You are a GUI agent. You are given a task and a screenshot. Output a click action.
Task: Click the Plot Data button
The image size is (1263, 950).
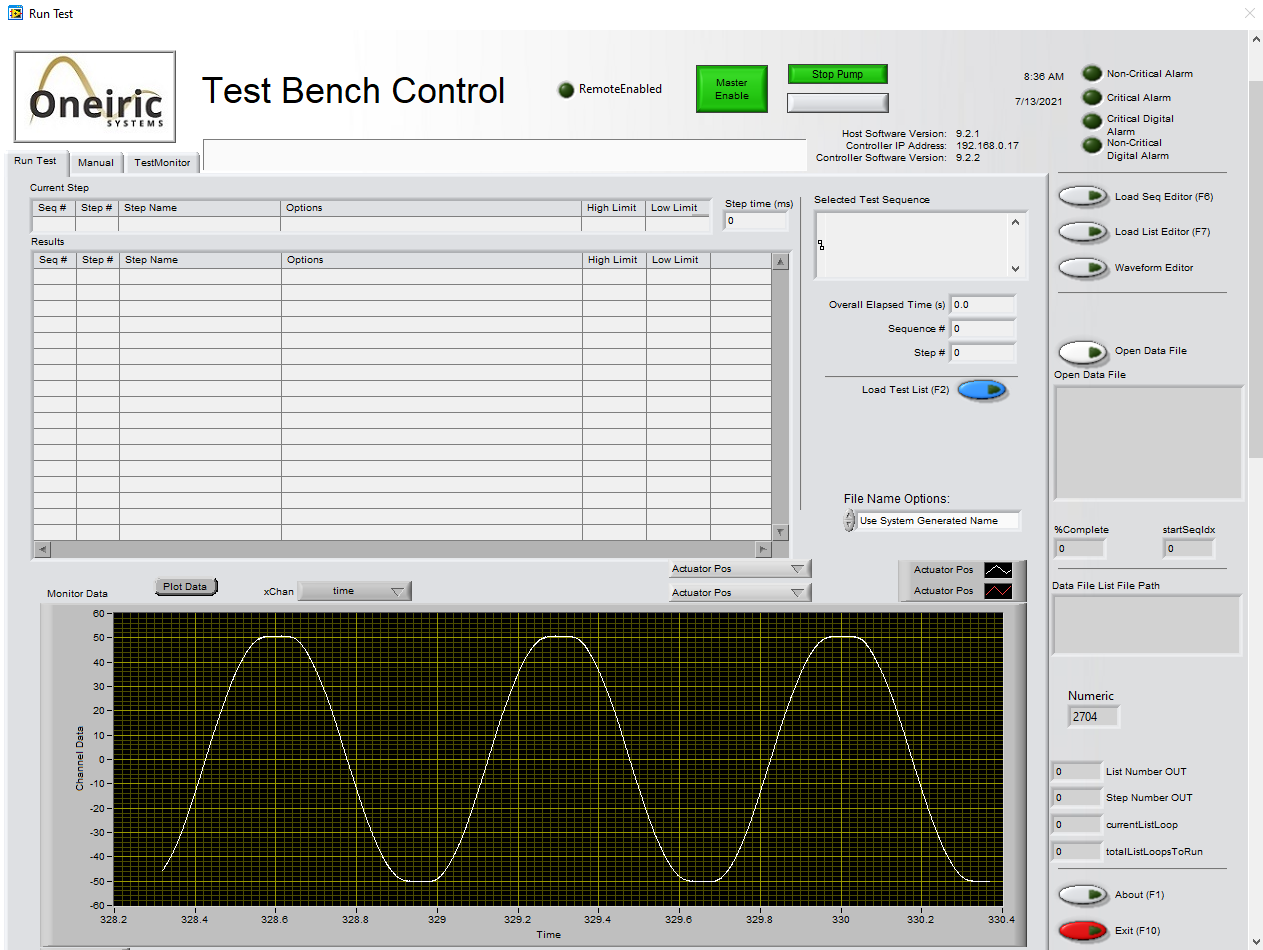(186, 587)
